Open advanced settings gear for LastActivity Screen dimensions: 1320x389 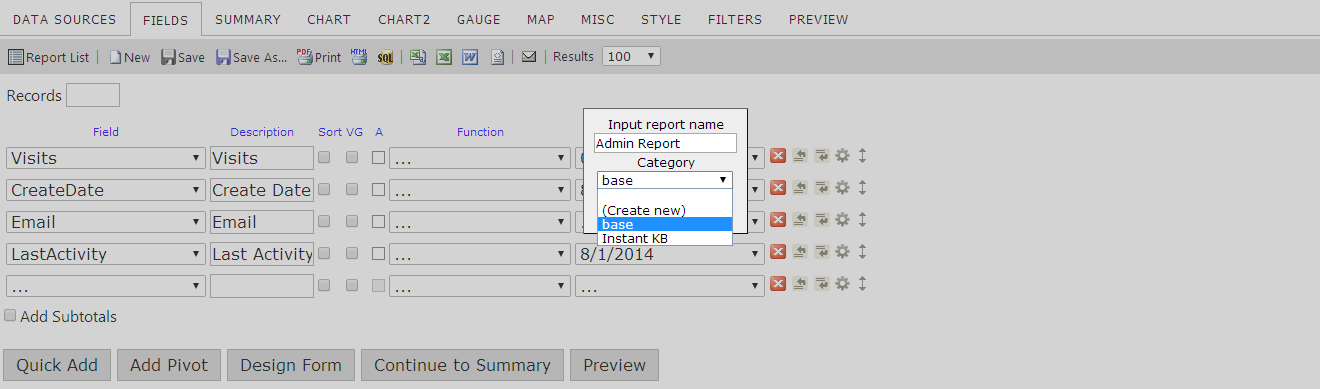pos(842,252)
